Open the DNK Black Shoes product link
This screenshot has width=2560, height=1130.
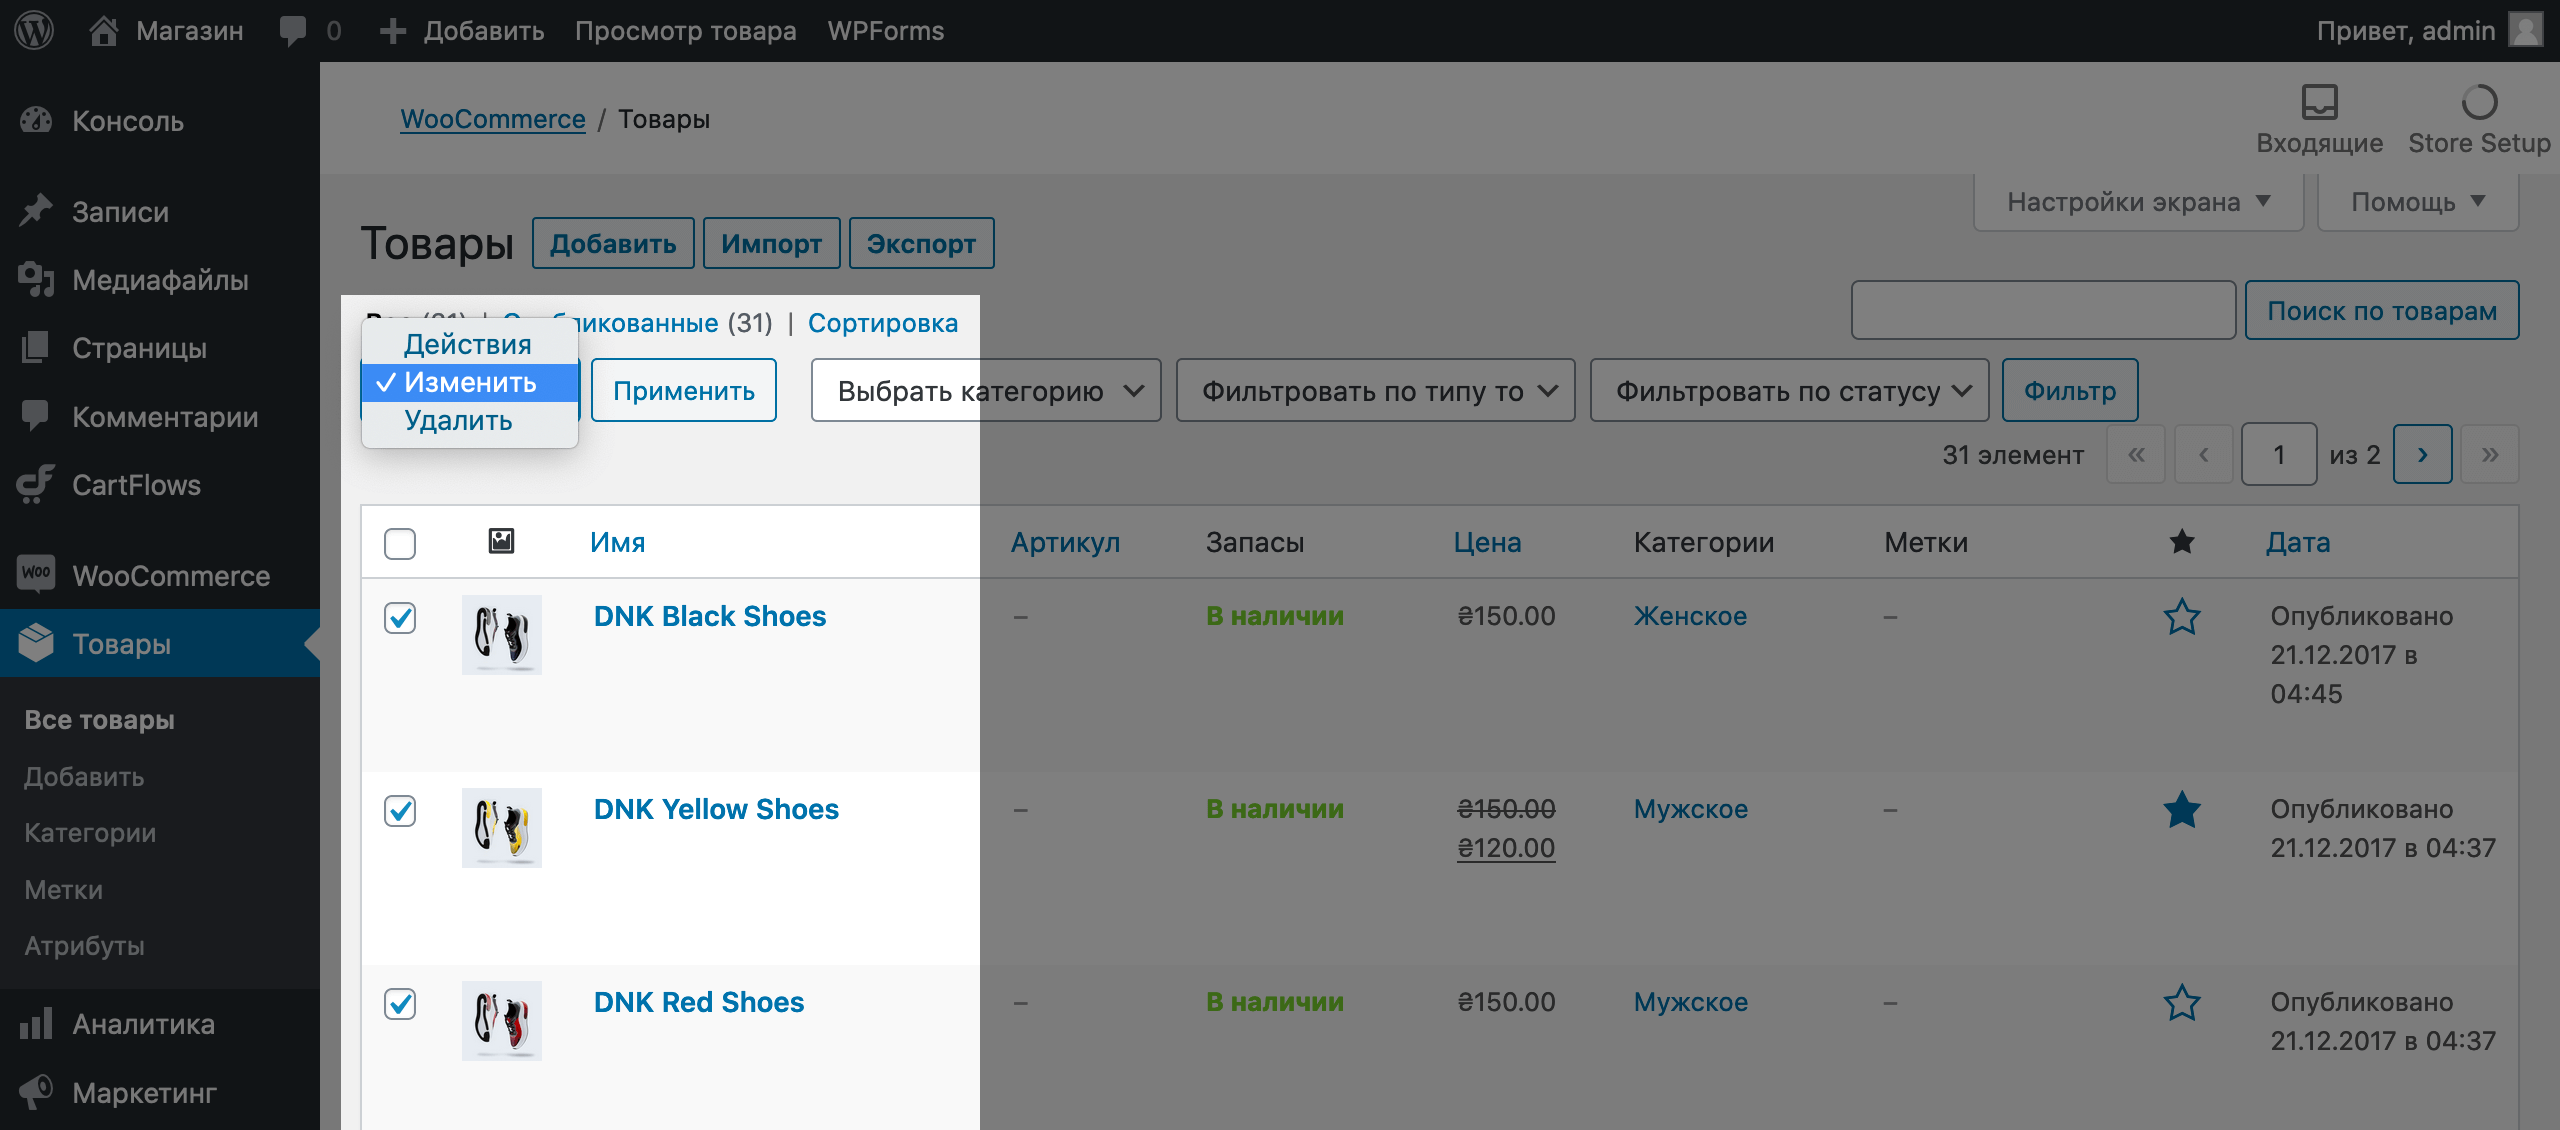(710, 616)
